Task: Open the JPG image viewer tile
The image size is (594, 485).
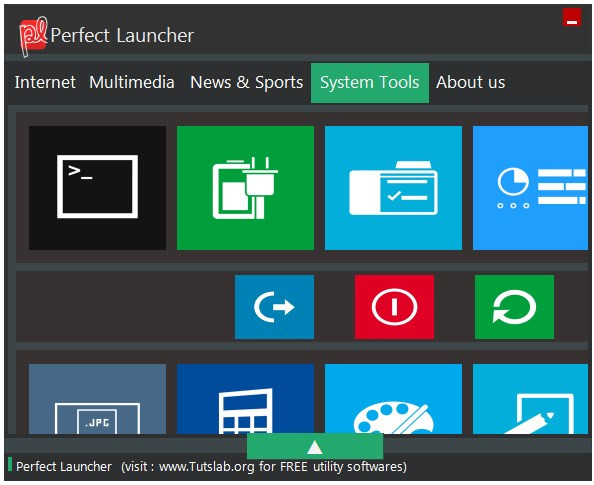Action: tap(97, 399)
